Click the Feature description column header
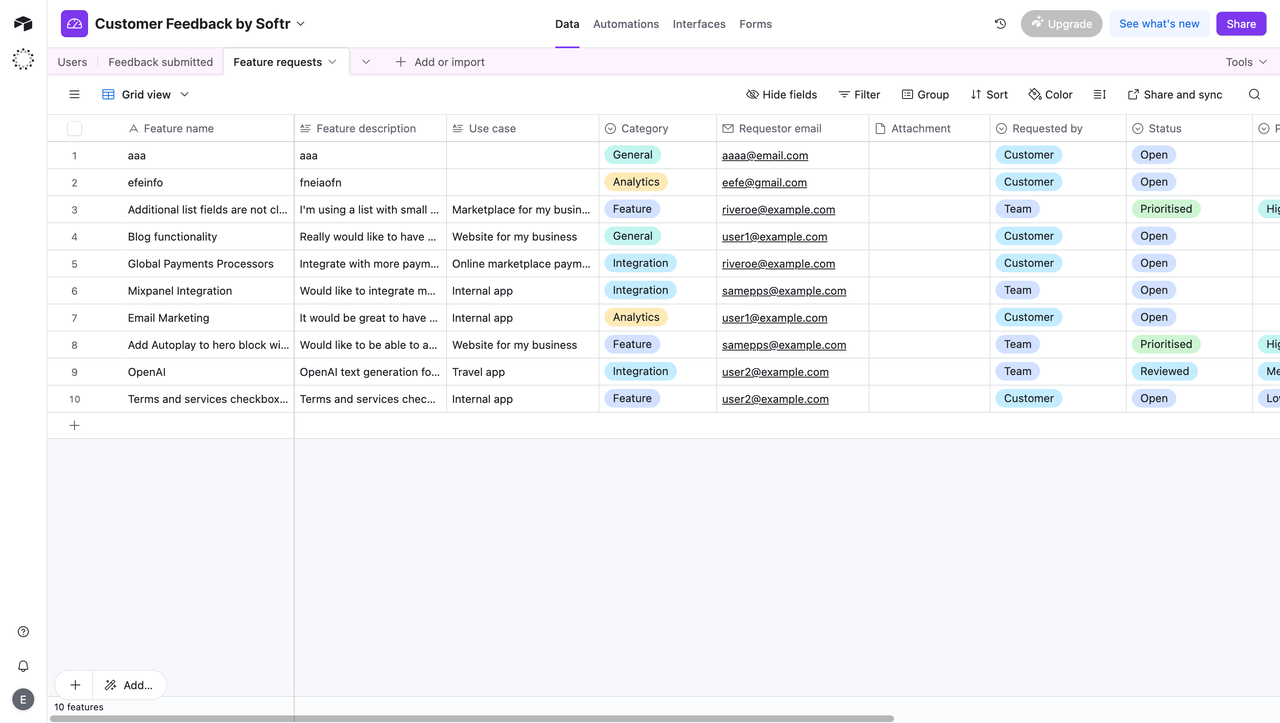 click(370, 129)
